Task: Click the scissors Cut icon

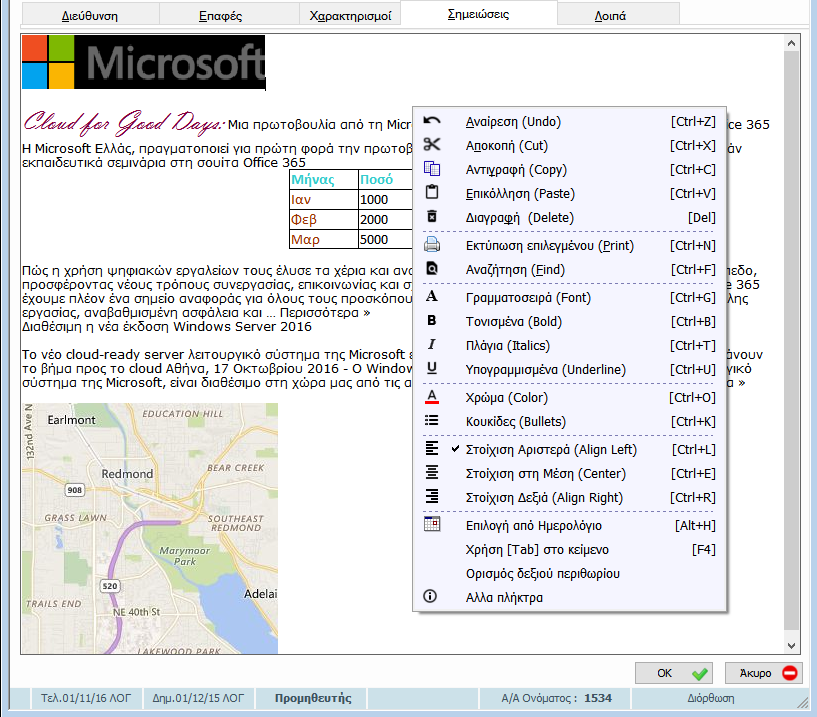Action: point(432,144)
